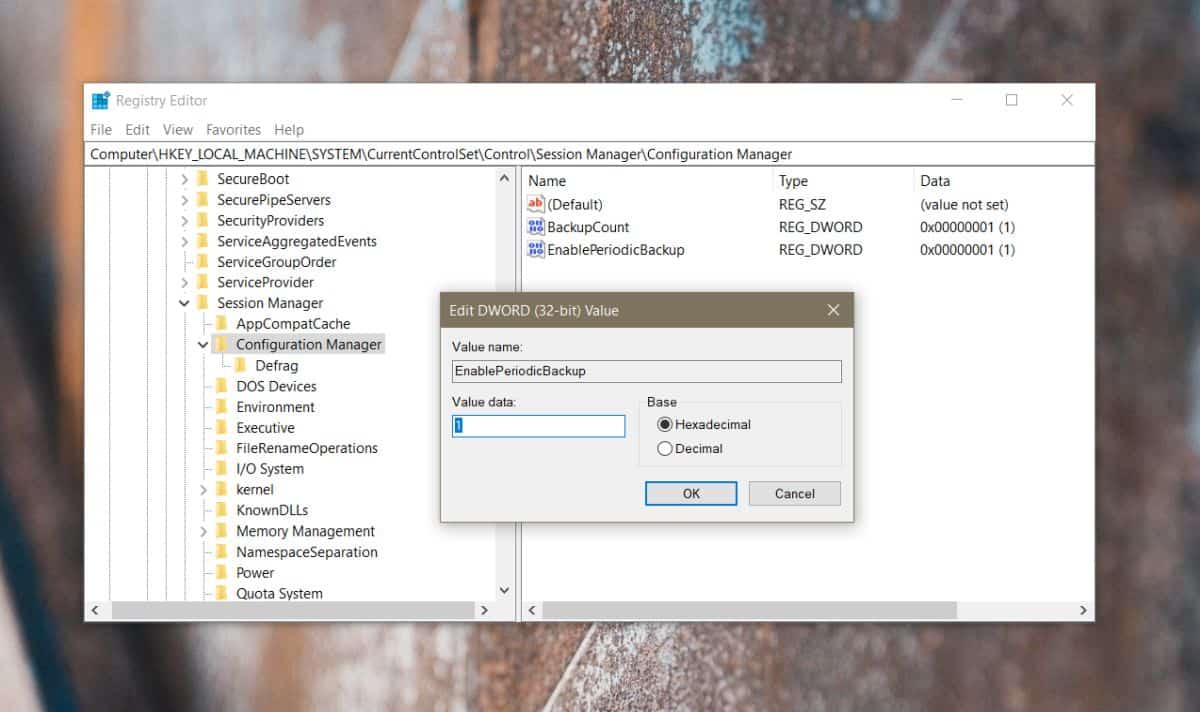Image resolution: width=1200 pixels, height=712 pixels.
Task: Select the Decimal base option
Action: tap(665, 449)
